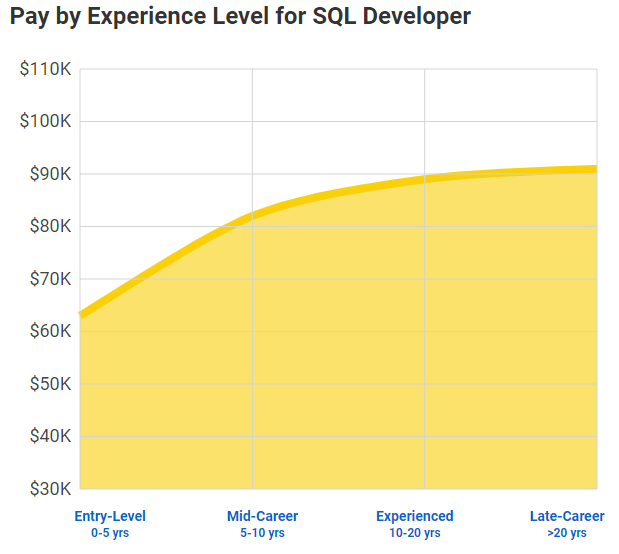This screenshot has width=619, height=554.
Task: Click the pay line at the Mid-Career gridline
Action: (252, 214)
